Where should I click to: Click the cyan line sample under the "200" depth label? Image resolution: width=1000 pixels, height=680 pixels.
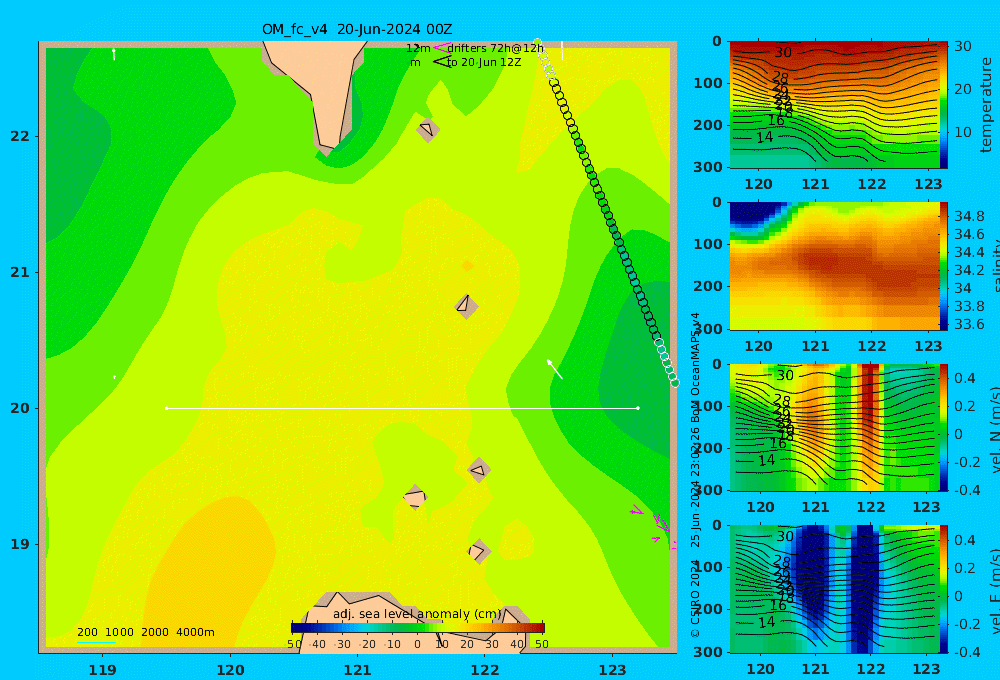tap(96, 642)
